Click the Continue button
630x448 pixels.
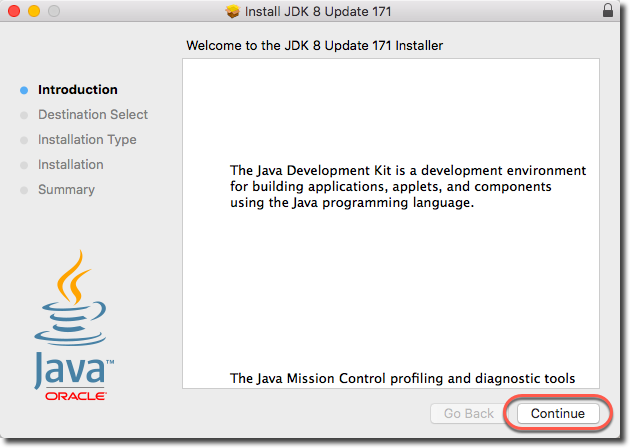click(558, 413)
